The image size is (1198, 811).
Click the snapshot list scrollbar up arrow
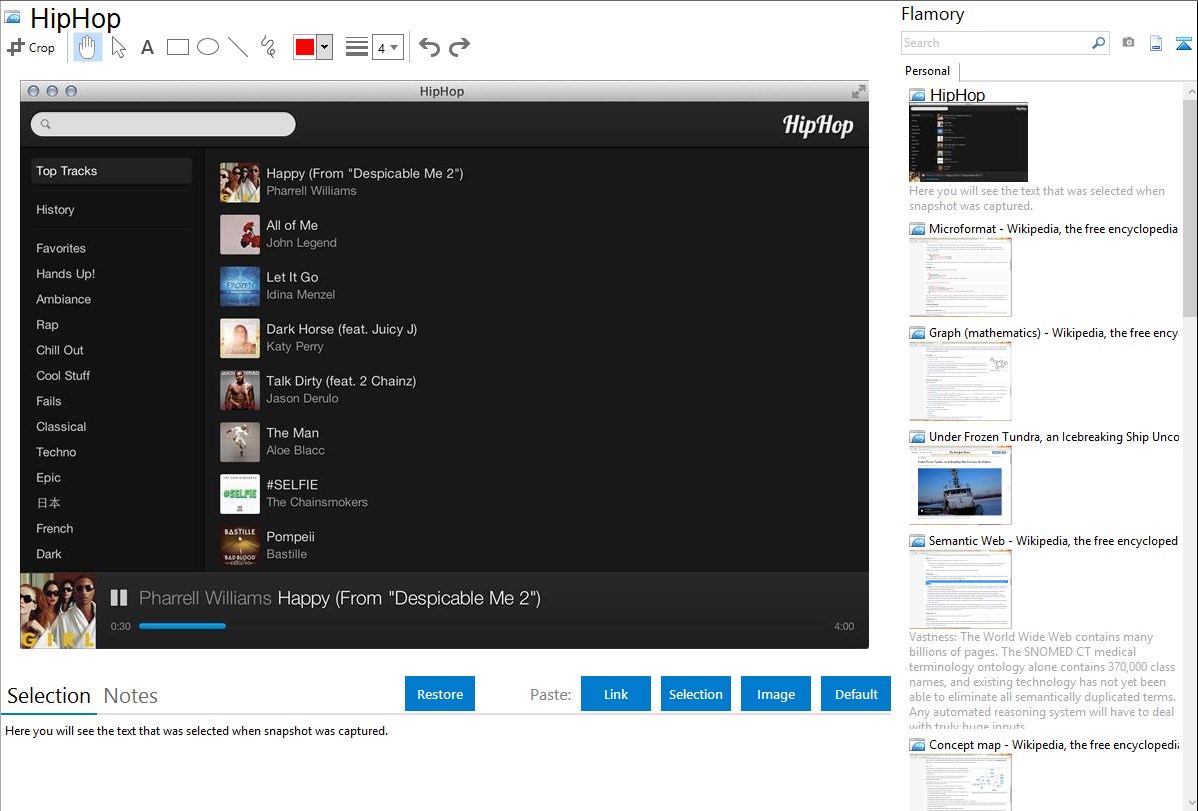pos(1190,91)
